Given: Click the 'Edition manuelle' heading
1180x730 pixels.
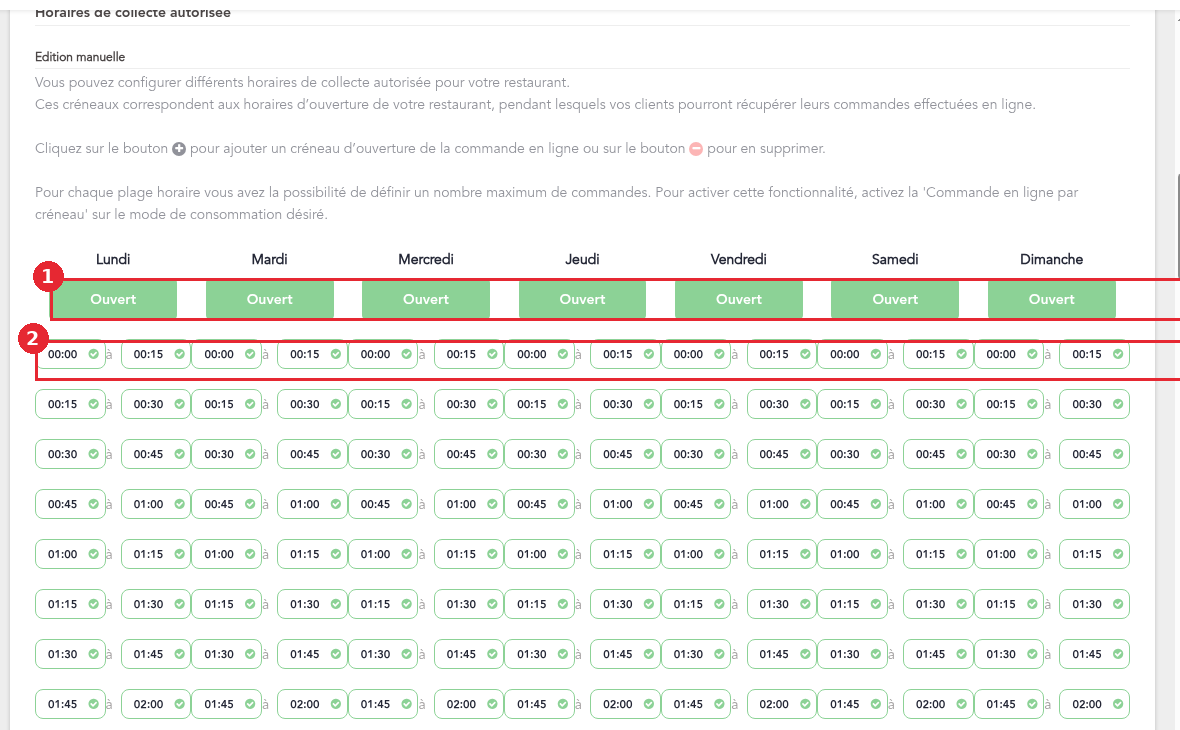Looking at the screenshot, I should coord(80,56).
